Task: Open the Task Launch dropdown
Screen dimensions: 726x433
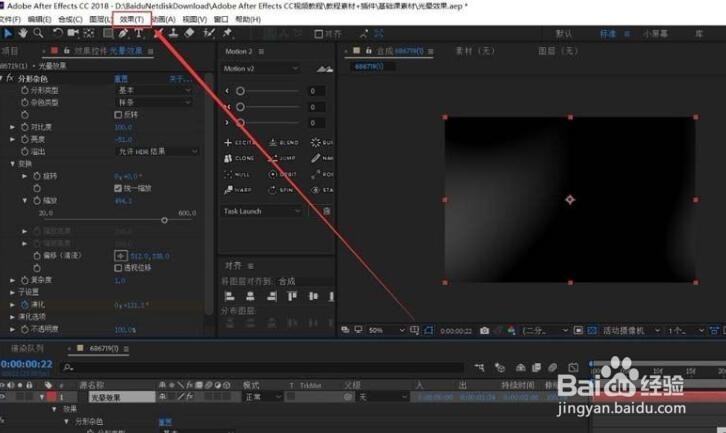Action: coord(263,211)
